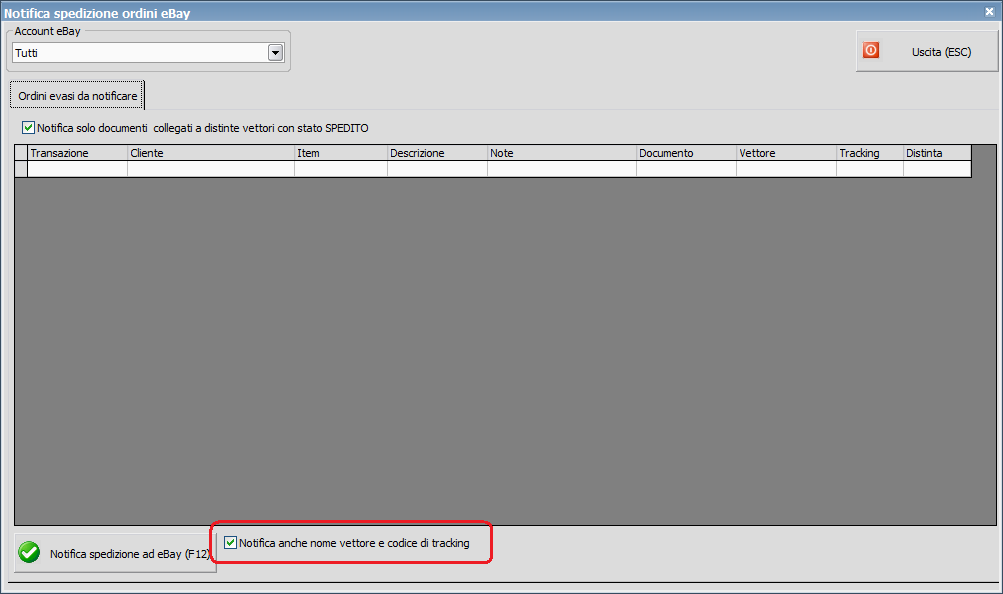This screenshot has height=594, width=1003.
Task: Click the Cliente column header
Action: click(210, 153)
